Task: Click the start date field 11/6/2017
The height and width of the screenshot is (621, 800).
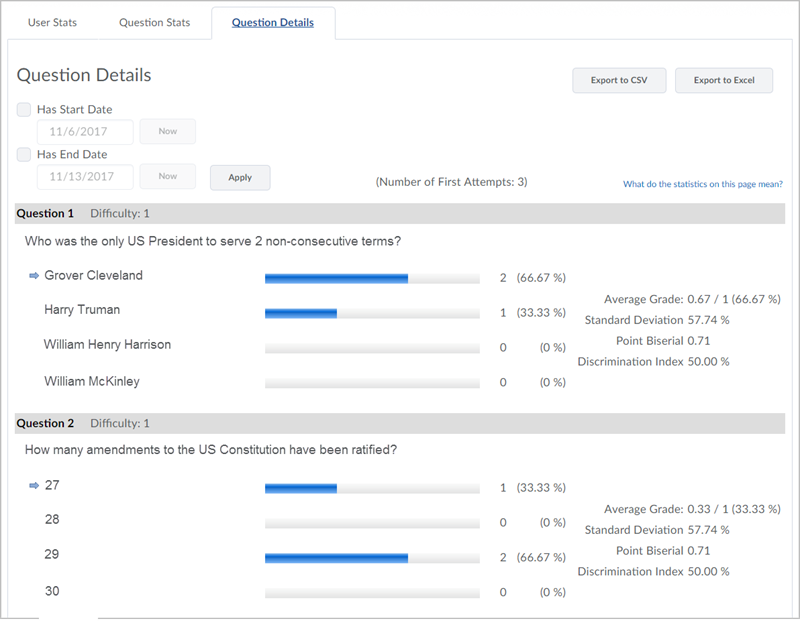Action: (85, 132)
